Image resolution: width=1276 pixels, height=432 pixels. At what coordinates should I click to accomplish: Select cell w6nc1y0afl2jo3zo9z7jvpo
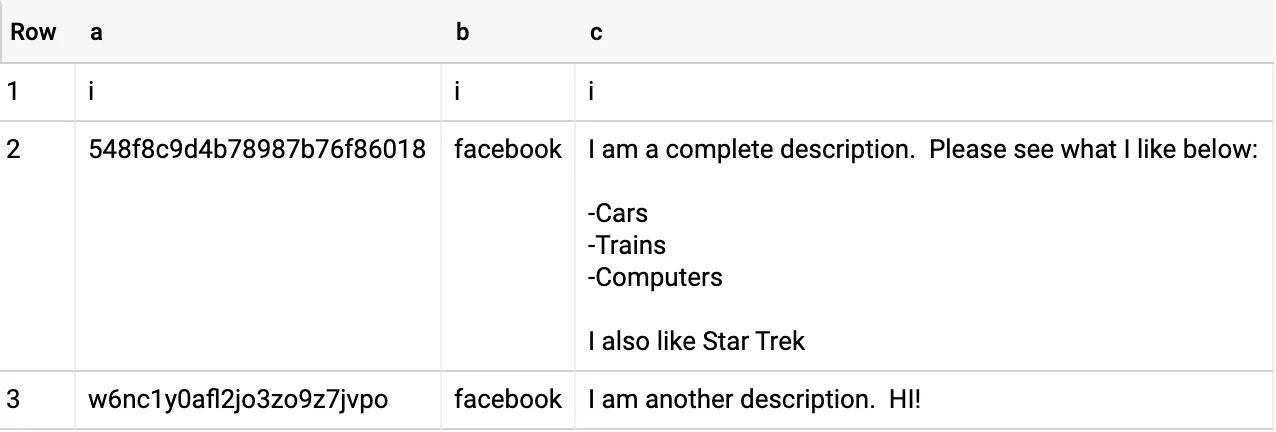tap(238, 400)
